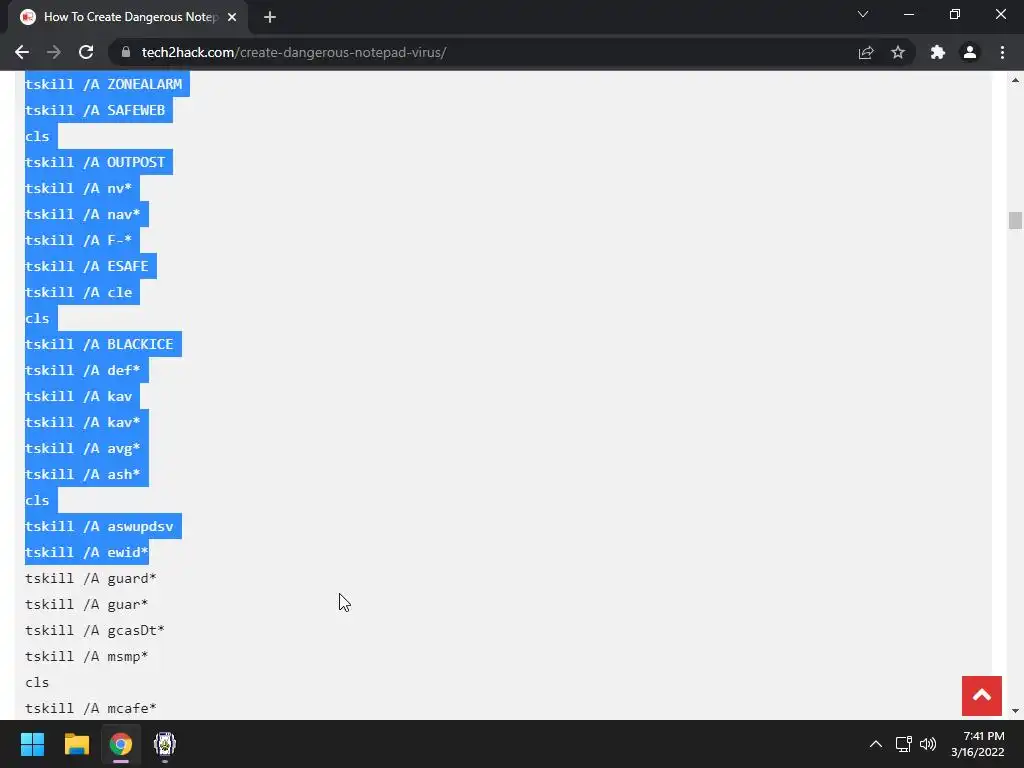This screenshot has height=768, width=1024.
Task: Click the line 'tskill /A nv*'
Action: (78, 188)
